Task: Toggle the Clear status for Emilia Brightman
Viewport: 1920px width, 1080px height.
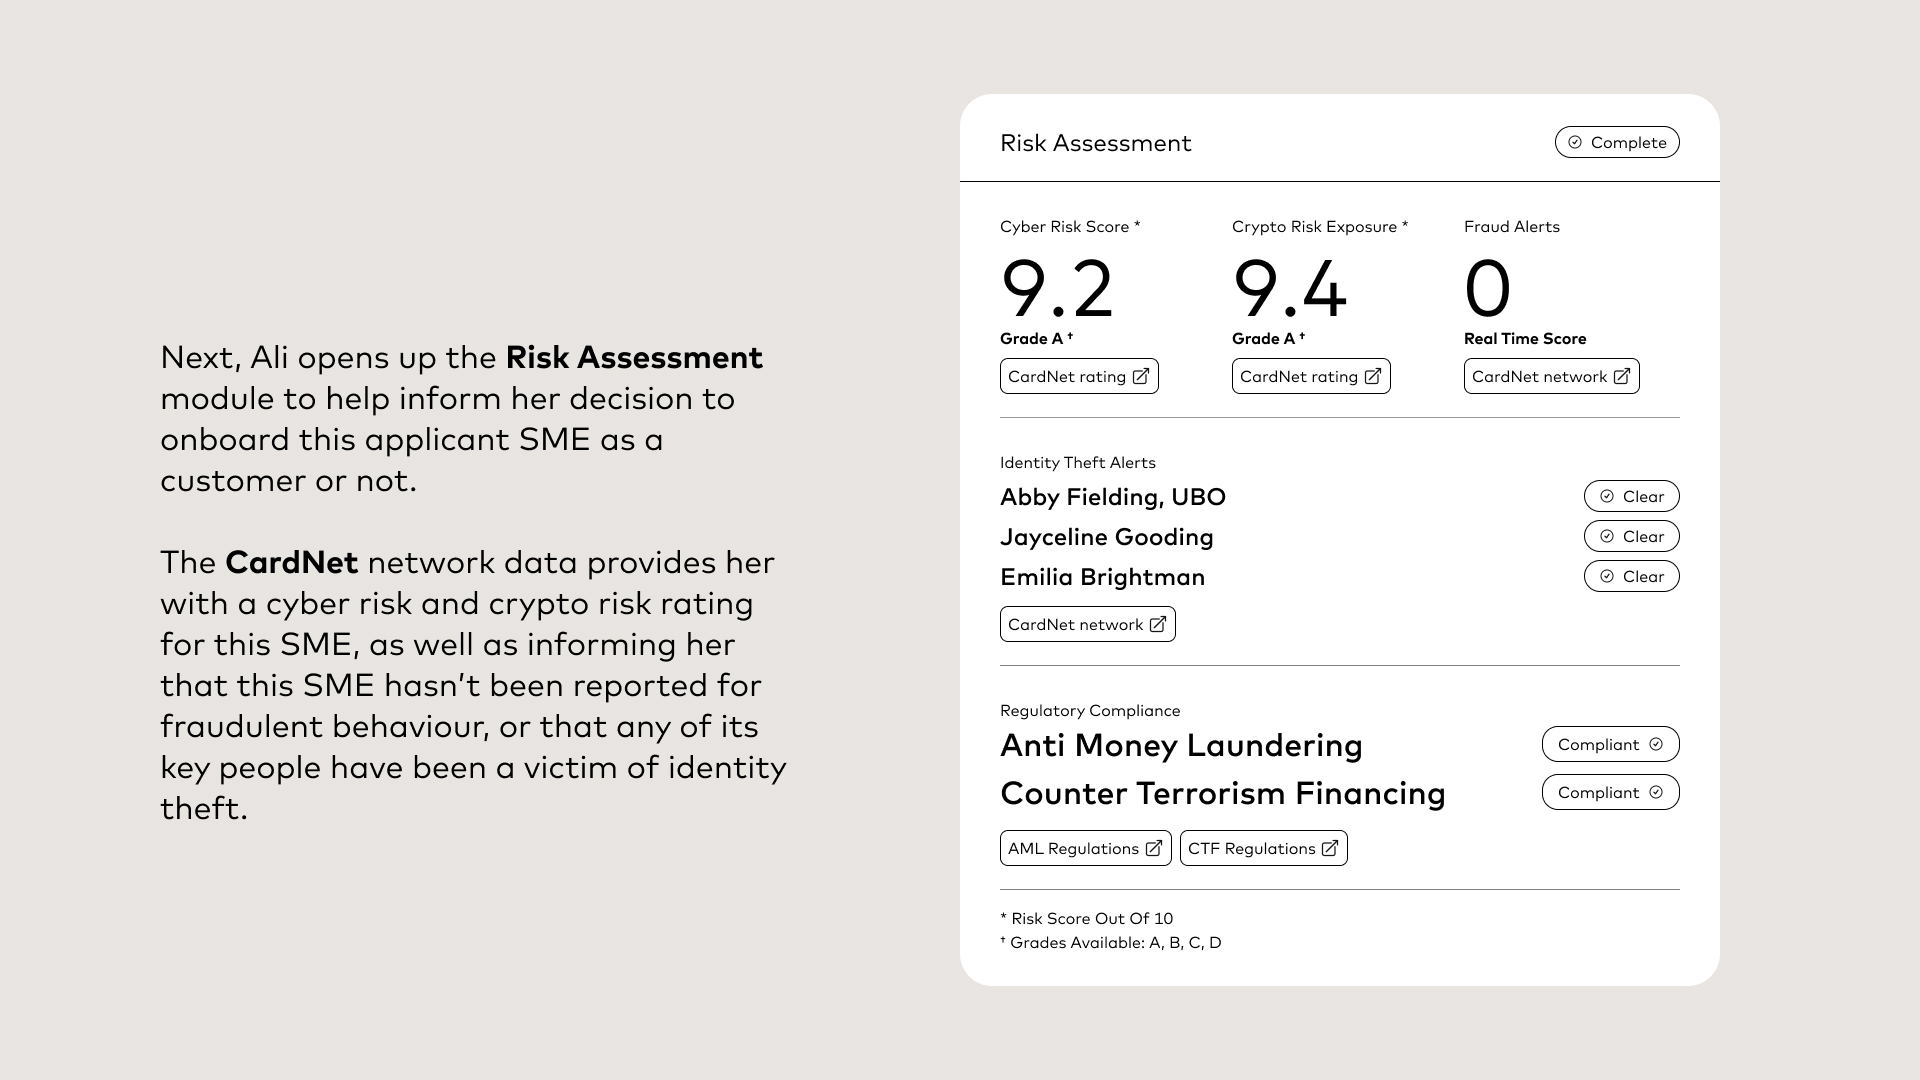Action: [x=1631, y=576]
